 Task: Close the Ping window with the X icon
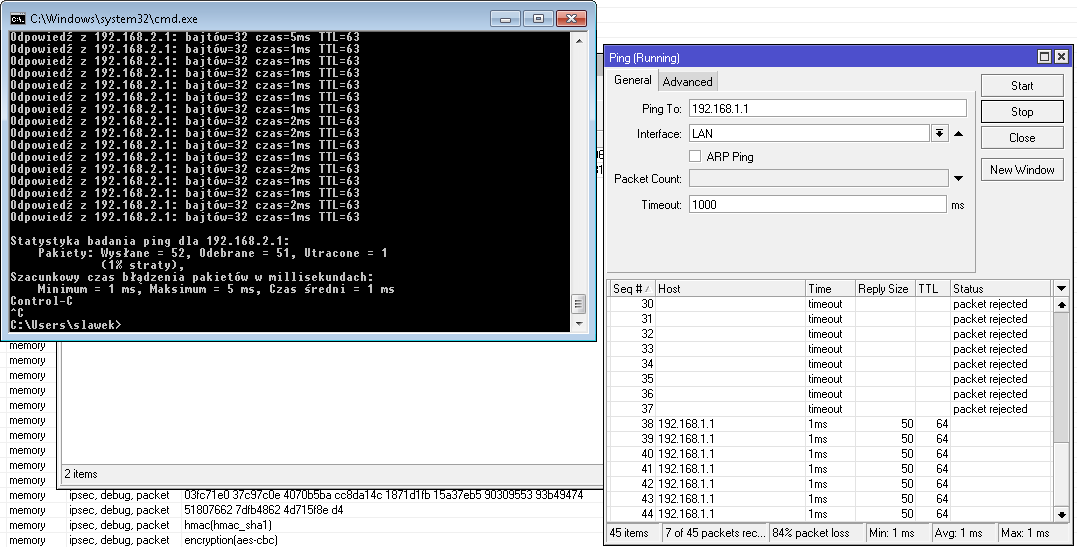pos(1062,58)
